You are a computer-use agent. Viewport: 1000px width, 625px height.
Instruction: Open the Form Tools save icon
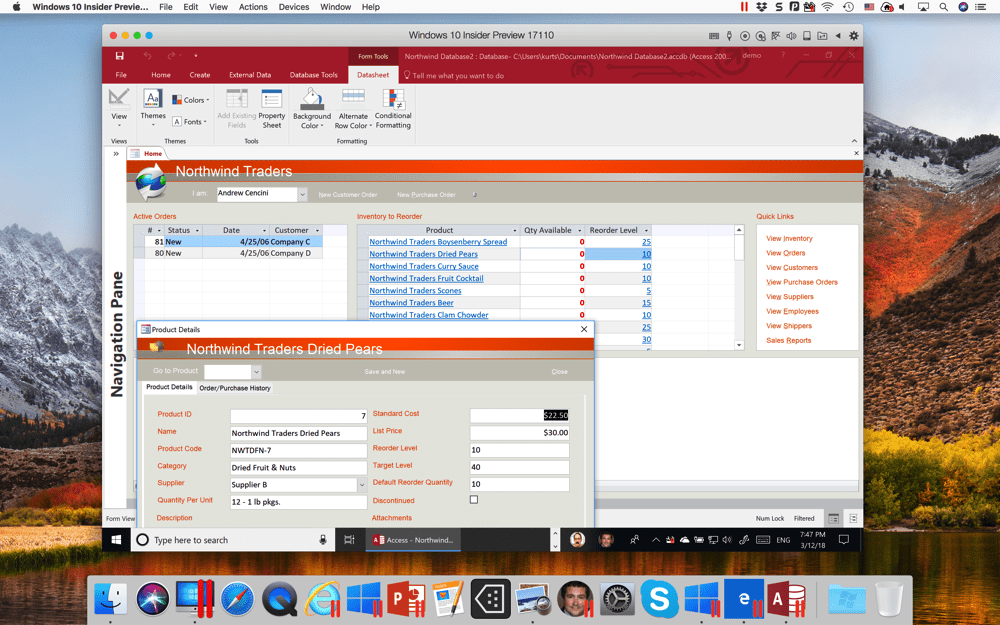(119, 56)
